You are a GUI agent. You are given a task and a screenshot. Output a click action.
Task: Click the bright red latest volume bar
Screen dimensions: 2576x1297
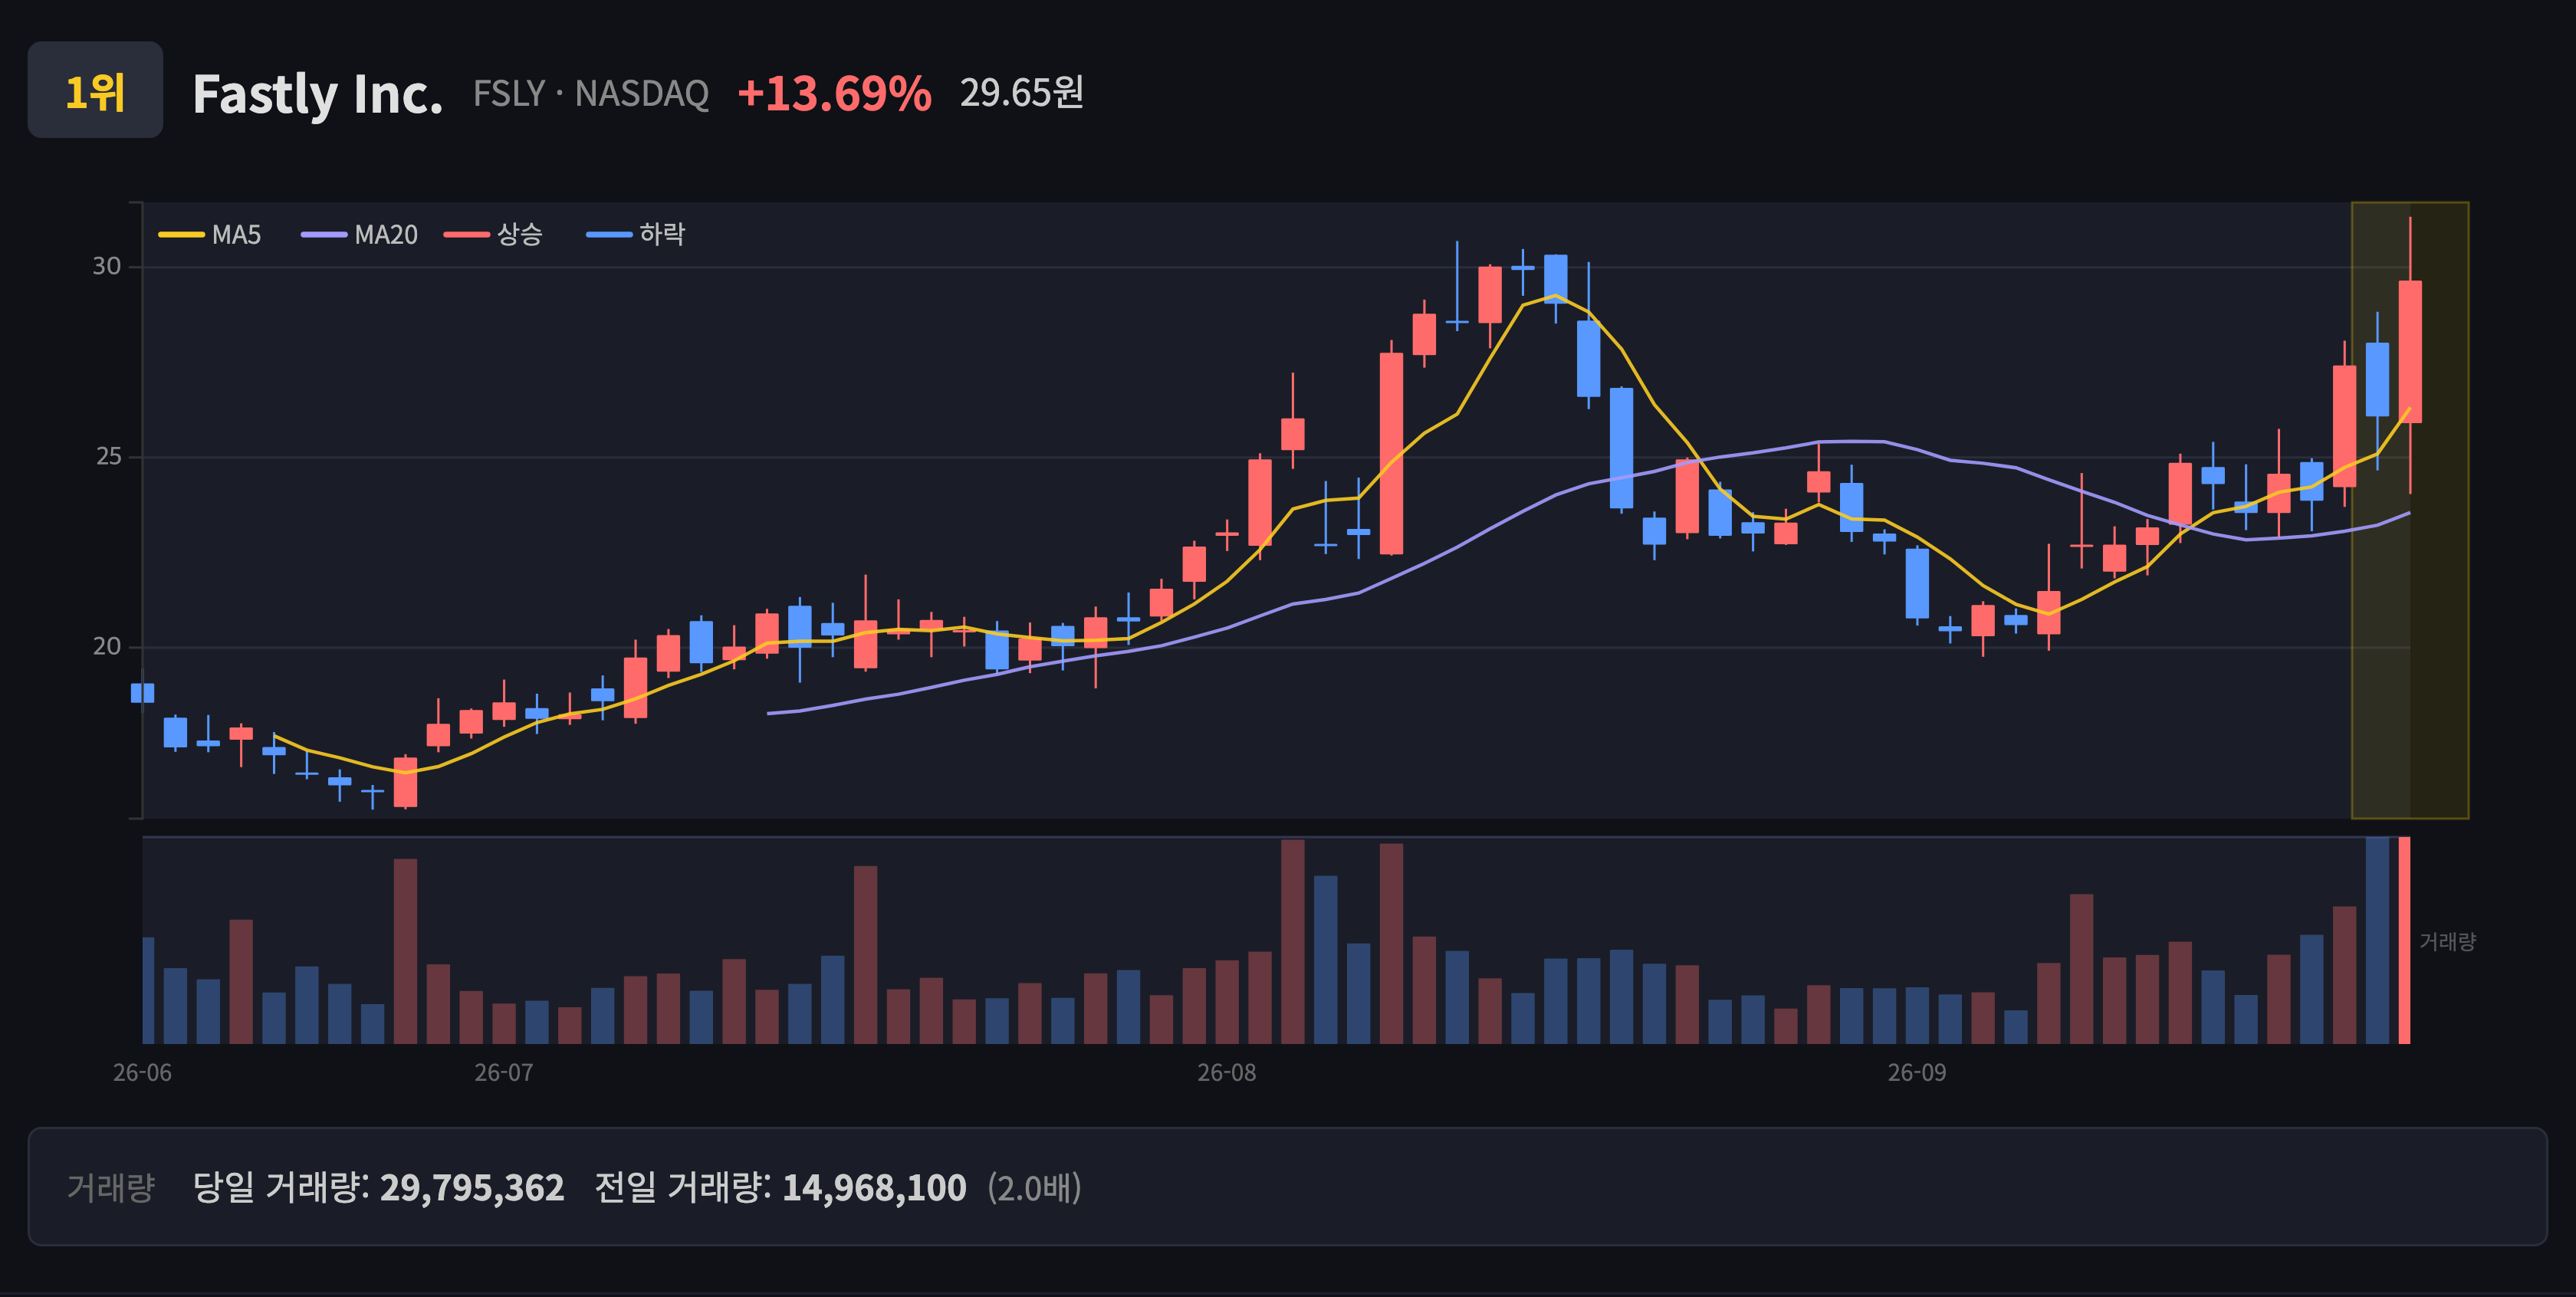point(2404,941)
